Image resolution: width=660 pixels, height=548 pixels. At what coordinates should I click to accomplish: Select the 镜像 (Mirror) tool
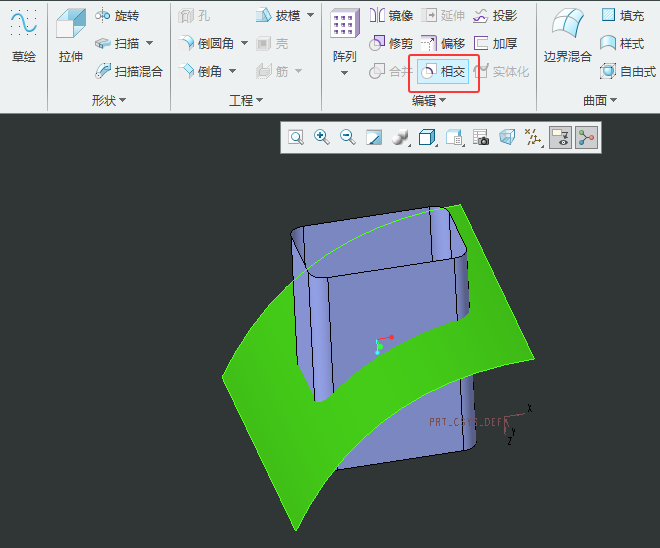(391, 16)
